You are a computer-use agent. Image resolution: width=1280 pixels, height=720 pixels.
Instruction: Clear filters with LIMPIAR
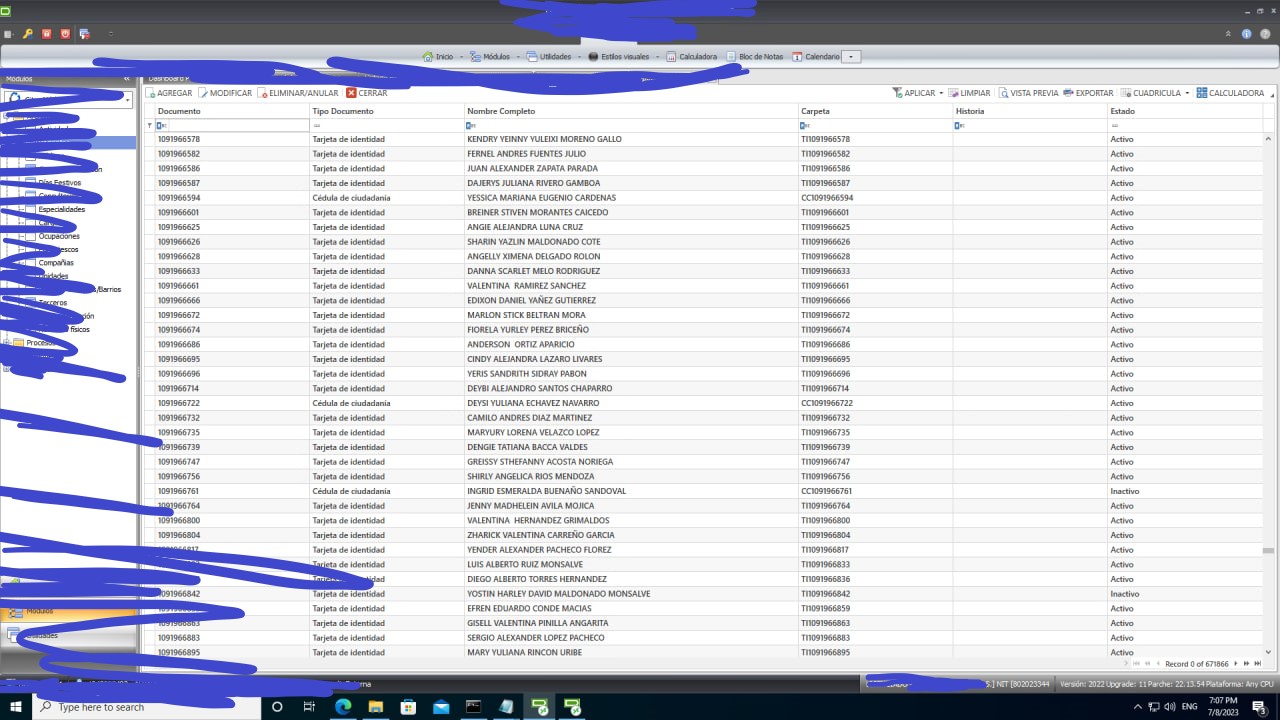pos(969,93)
